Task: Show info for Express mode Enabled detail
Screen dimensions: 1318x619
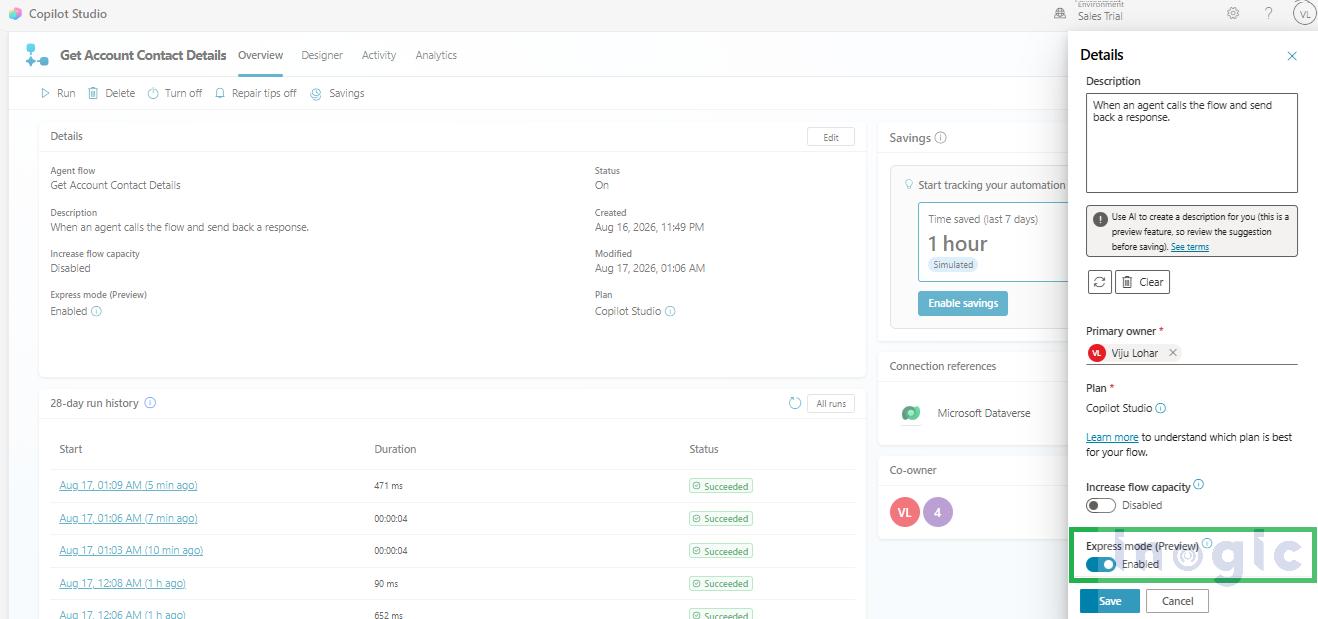Action: [97, 311]
